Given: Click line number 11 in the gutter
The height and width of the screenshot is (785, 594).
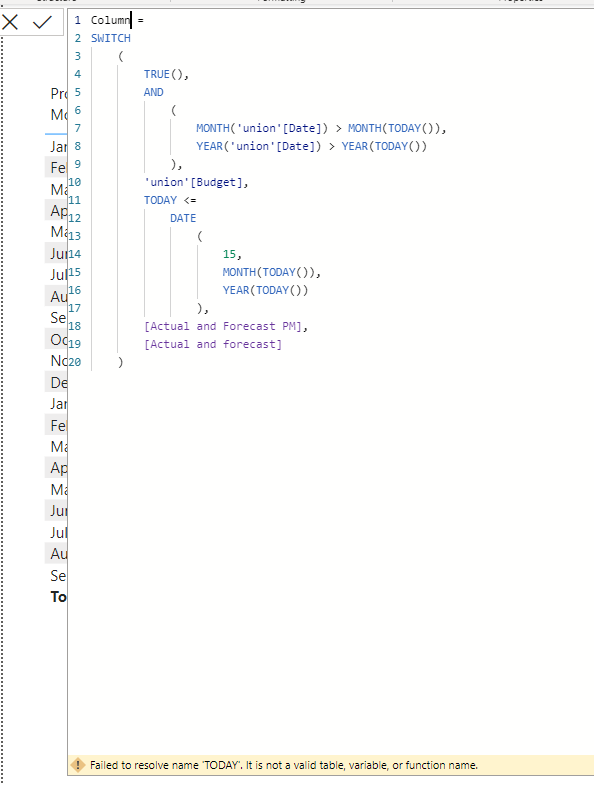Looking at the screenshot, I should pos(75,200).
